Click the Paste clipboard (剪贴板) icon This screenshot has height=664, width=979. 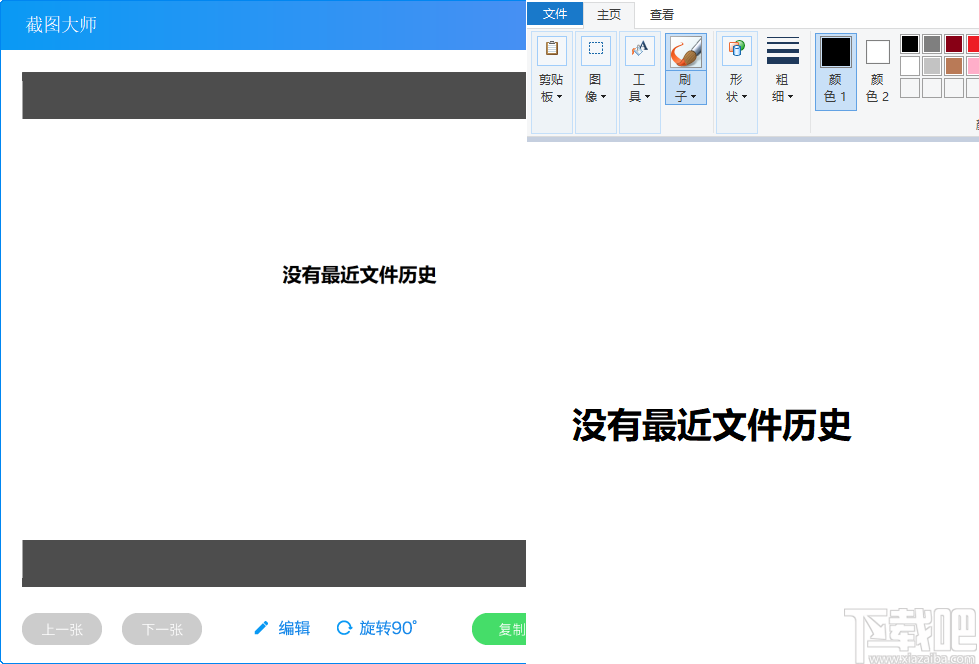point(551,50)
